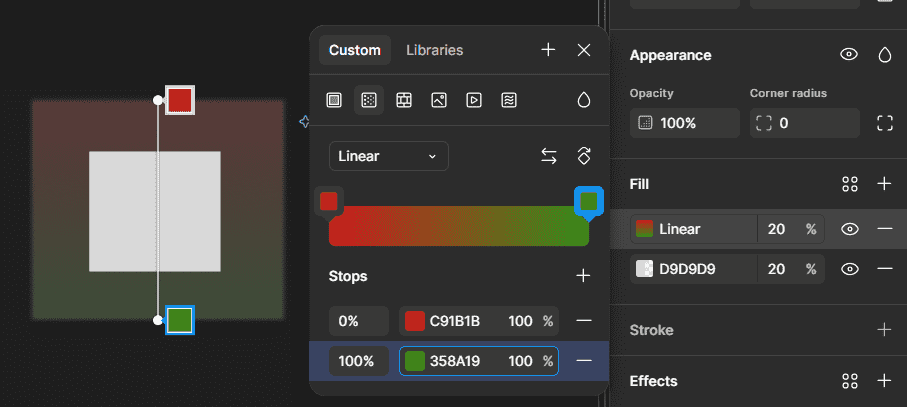Hide the D9D9D9 fill
Viewport: 907px width, 407px height.
click(849, 269)
